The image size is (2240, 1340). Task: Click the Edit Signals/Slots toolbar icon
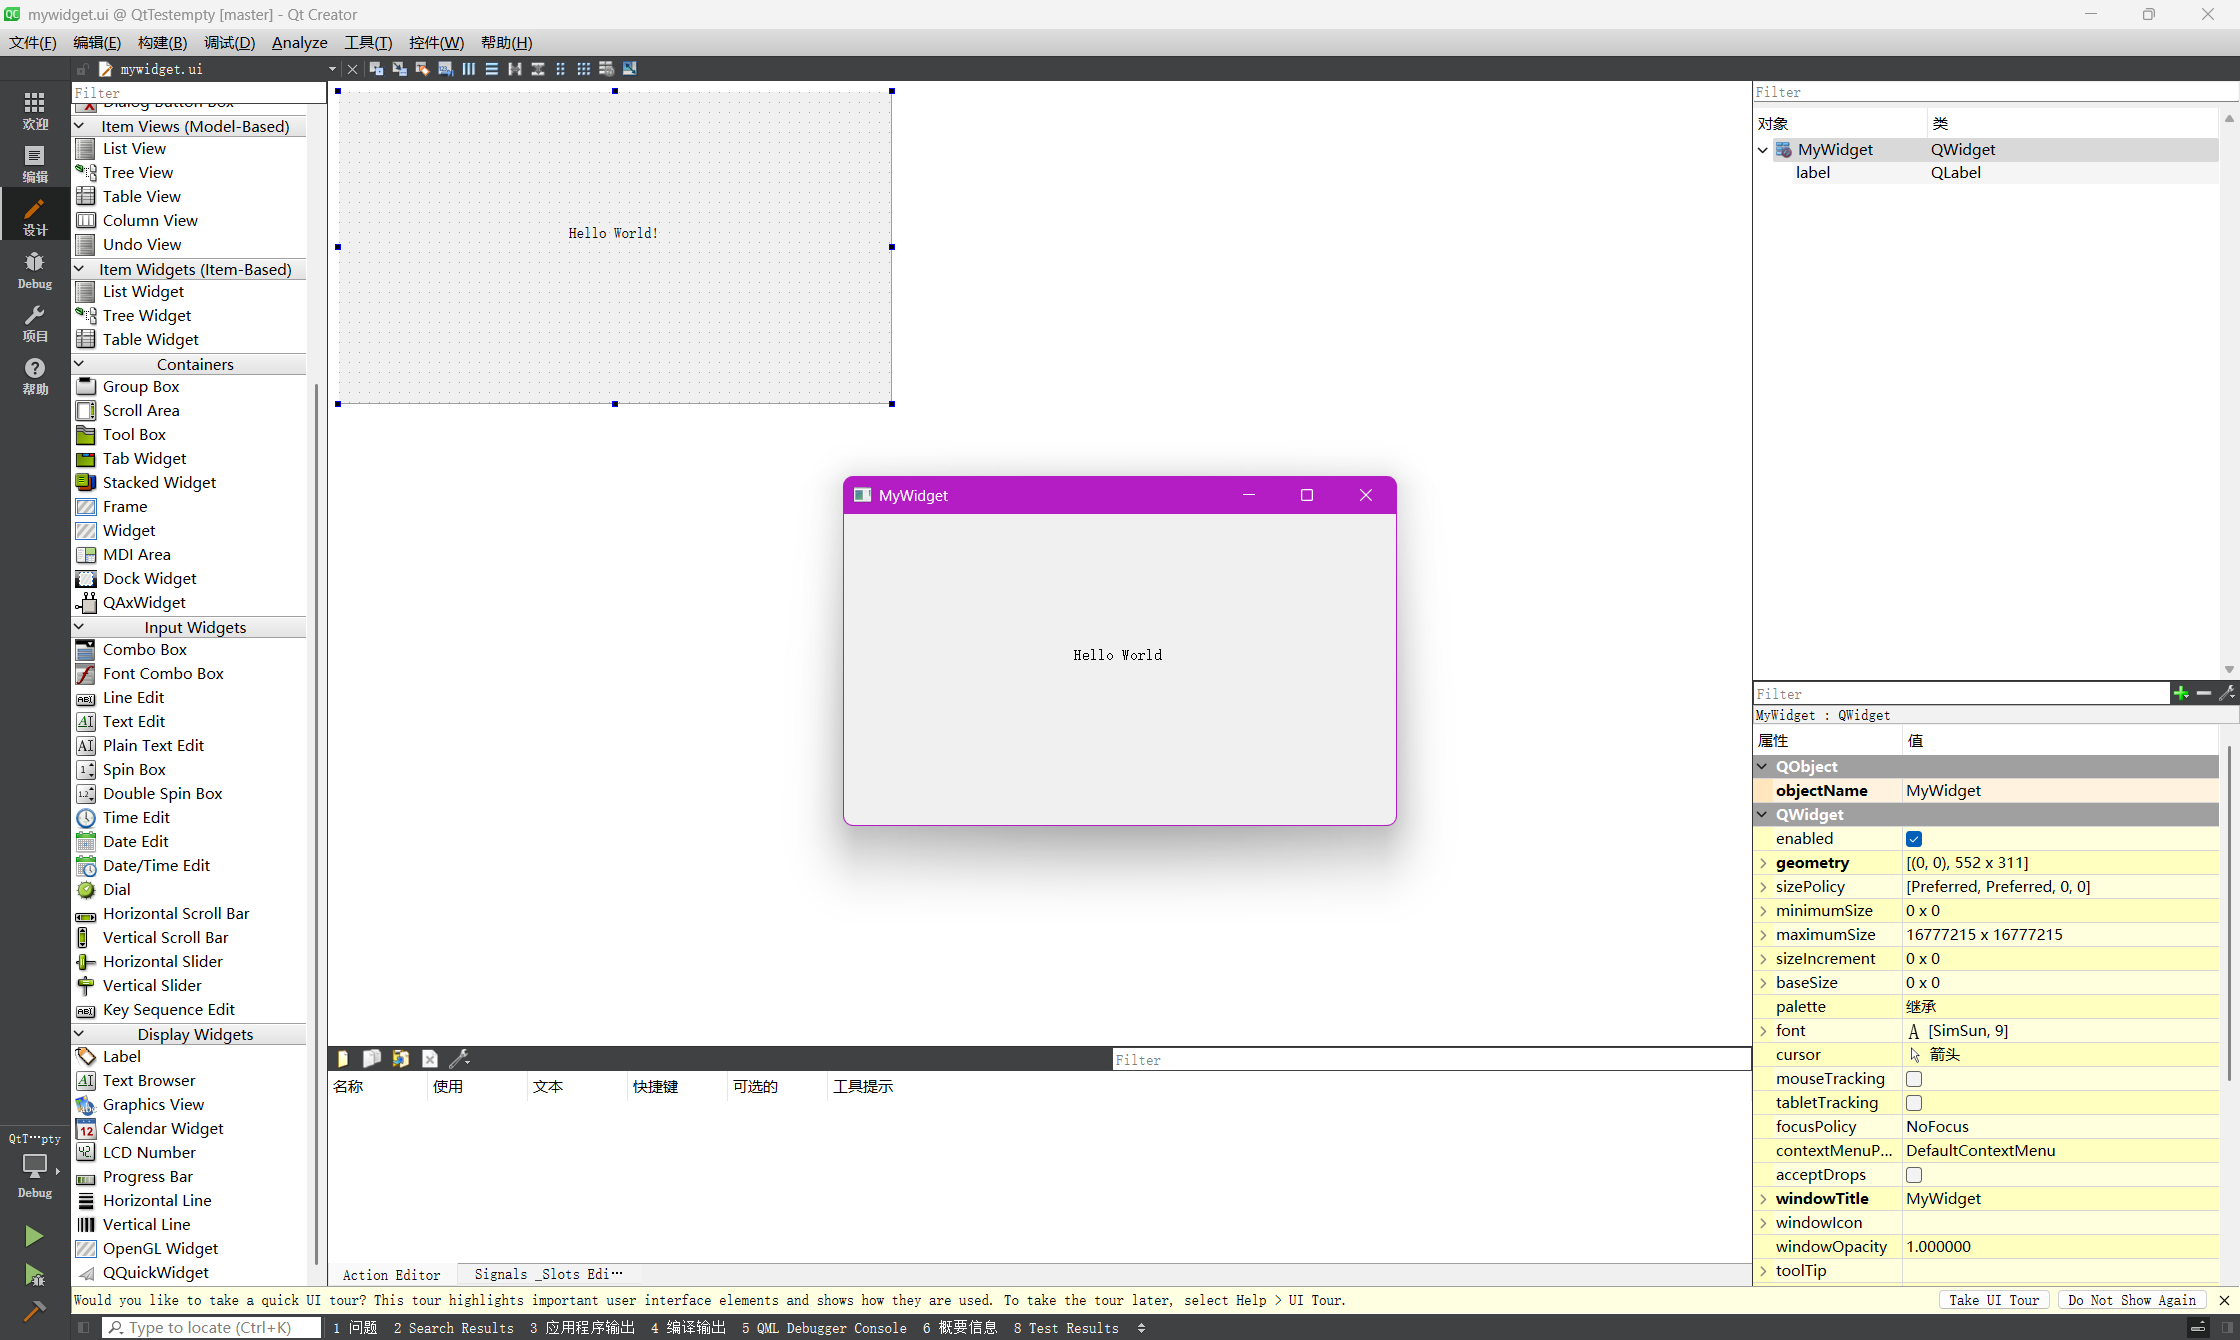(399, 69)
